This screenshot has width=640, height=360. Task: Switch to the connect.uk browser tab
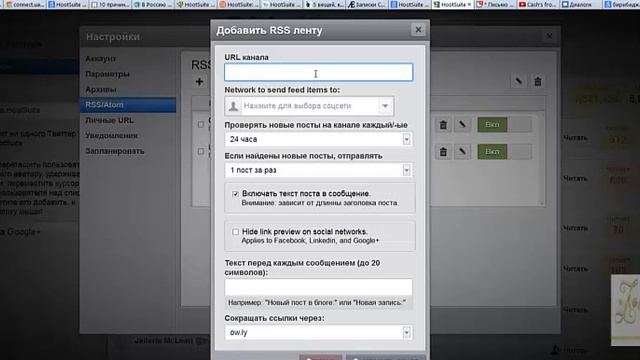click(24, 4)
